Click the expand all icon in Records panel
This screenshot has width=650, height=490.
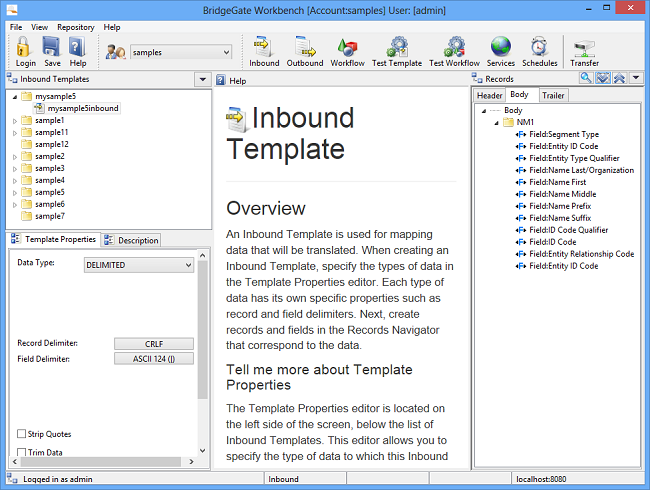(x=602, y=78)
